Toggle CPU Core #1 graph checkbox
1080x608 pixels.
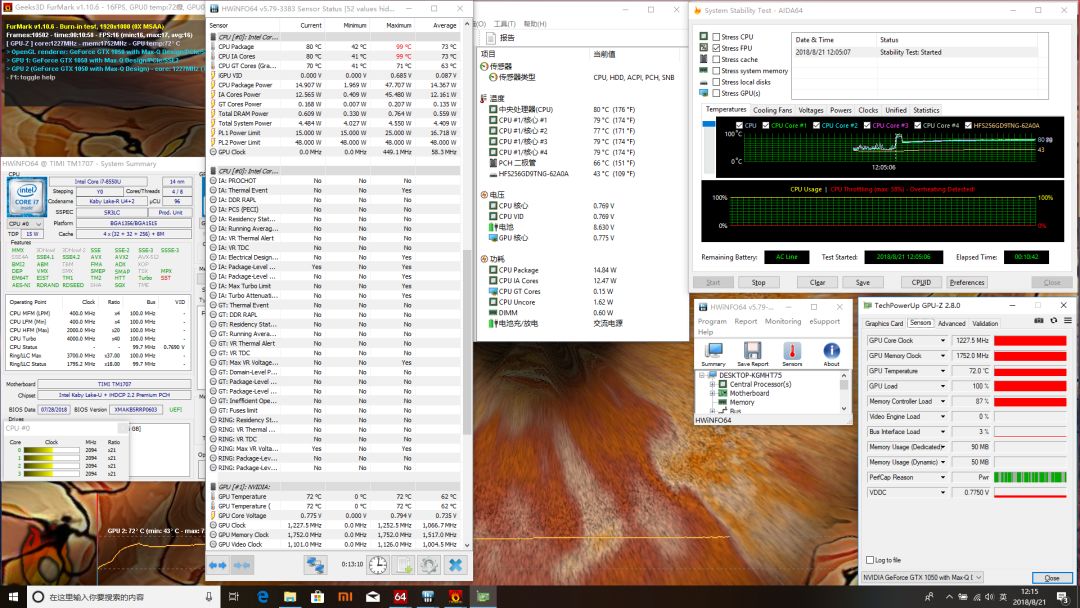[x=766, y=125]
